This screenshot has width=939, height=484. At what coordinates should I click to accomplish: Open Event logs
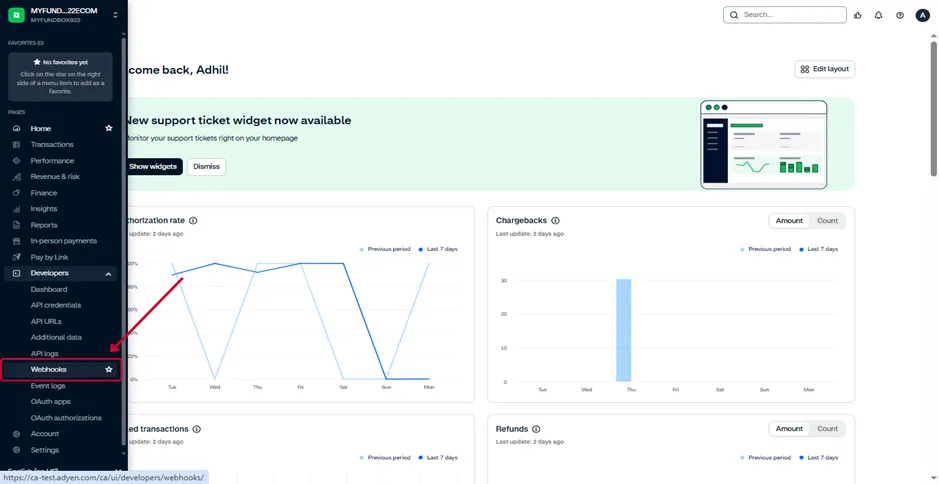tap(48, 386)
